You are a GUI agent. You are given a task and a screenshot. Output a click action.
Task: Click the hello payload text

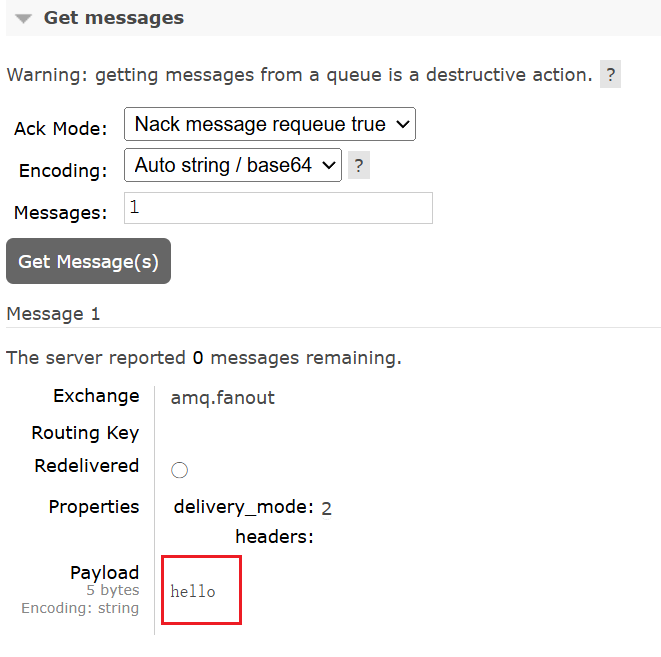pyautogui.click(x=193, y=592)
